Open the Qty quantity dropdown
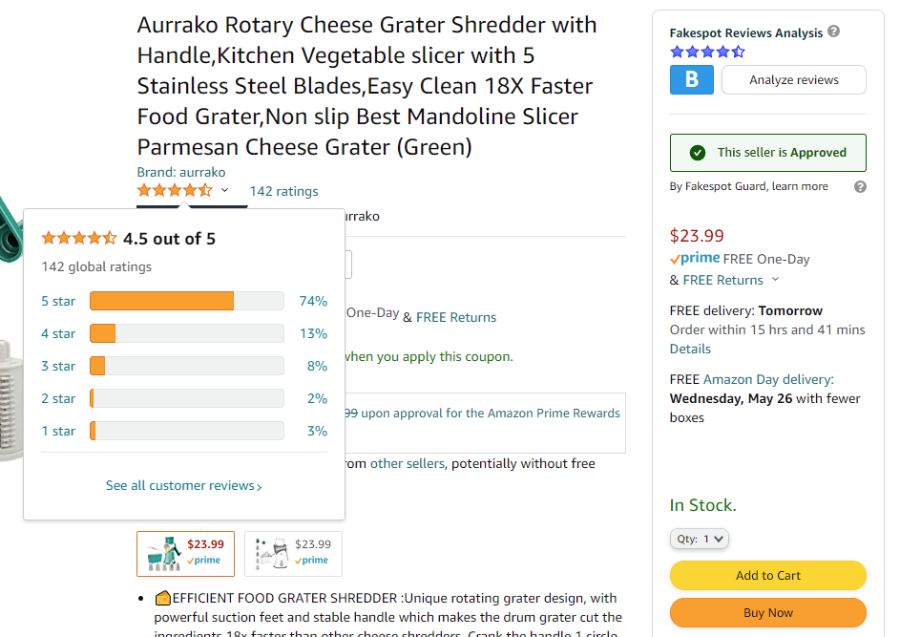This screenshot has width=900, height=637. (x=699, y=539)
